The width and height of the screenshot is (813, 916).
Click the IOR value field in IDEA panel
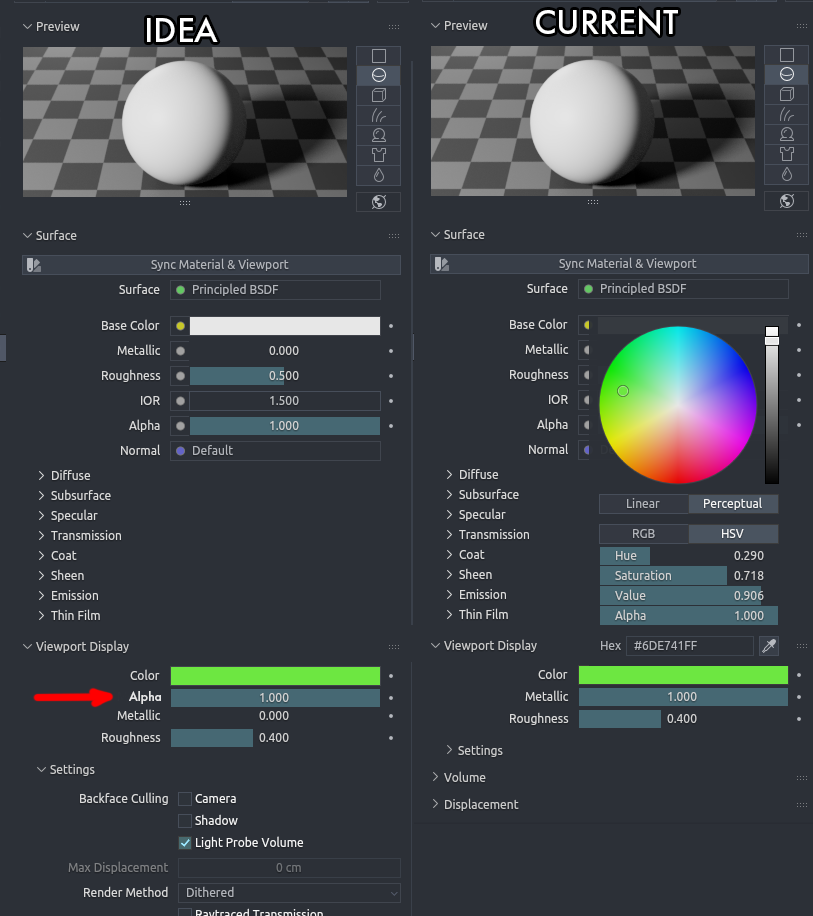(x=284, y=401)
